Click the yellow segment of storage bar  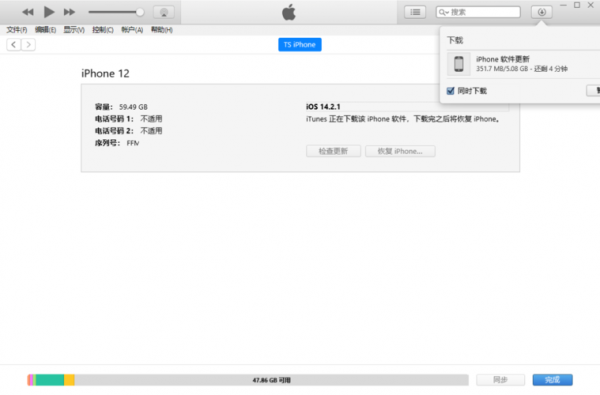pos(69,380)
